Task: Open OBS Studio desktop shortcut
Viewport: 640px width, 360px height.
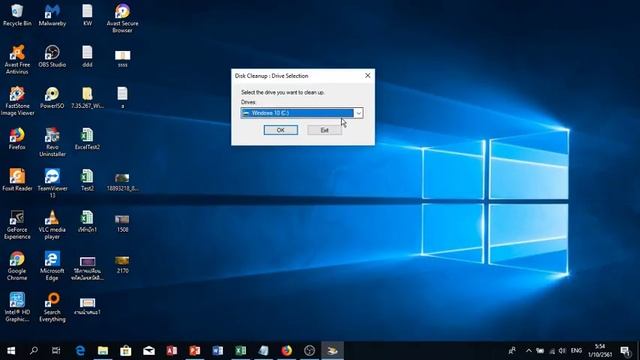Action: 52,57
